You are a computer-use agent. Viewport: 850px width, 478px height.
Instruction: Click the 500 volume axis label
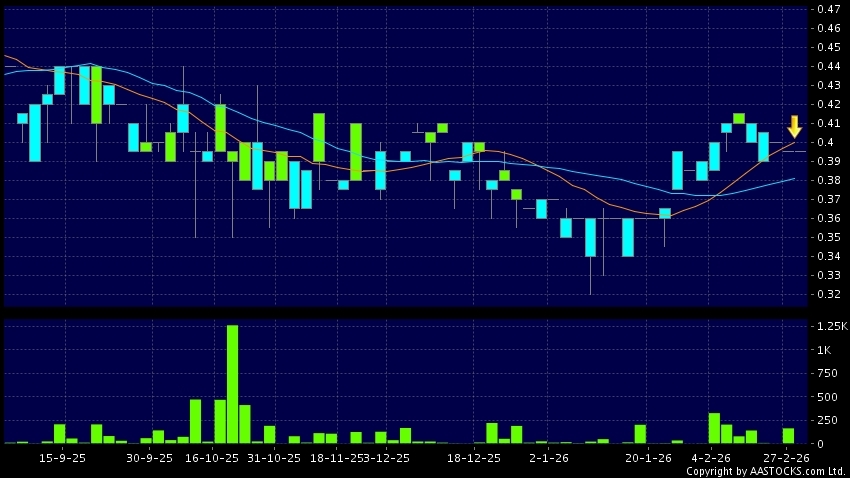tap(827, 397)
